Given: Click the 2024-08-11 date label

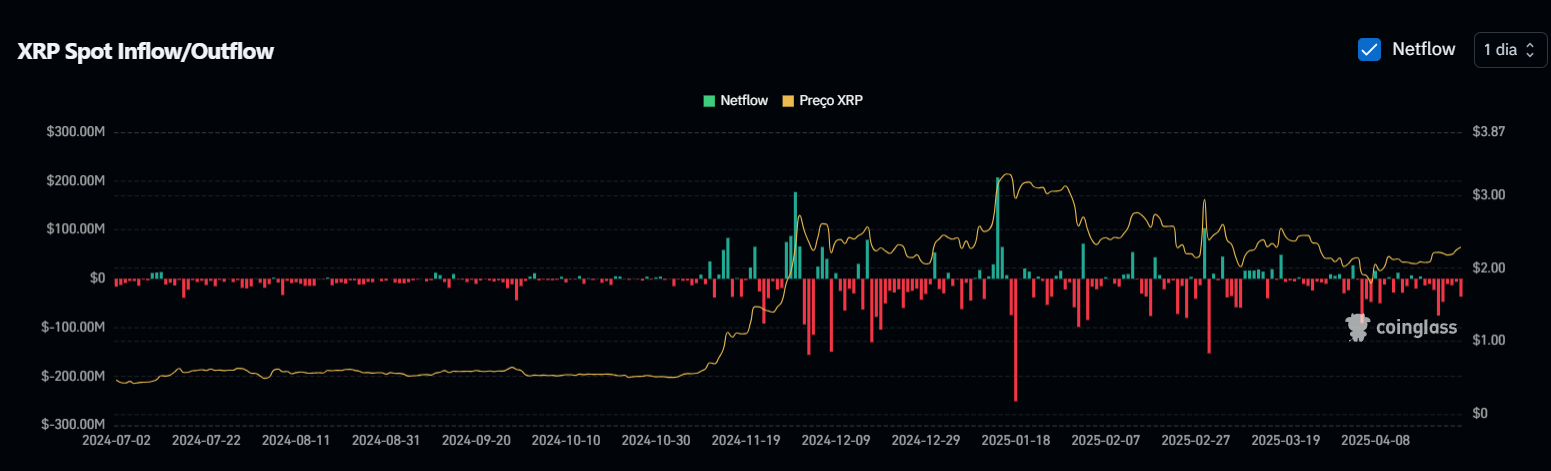Looking at the screenshot, I should [296, 439].
